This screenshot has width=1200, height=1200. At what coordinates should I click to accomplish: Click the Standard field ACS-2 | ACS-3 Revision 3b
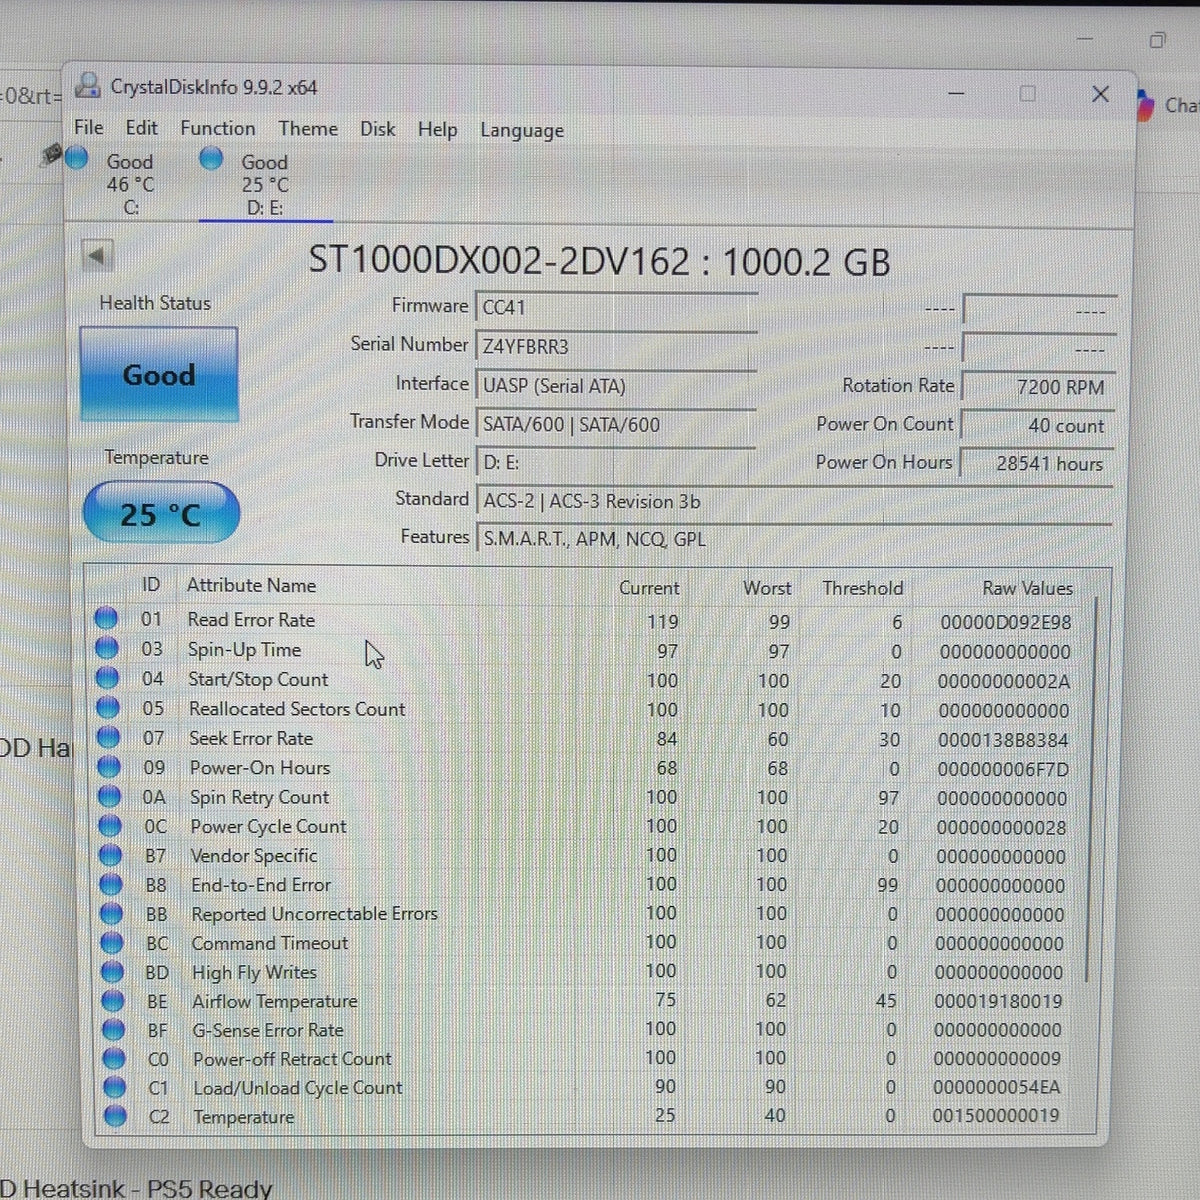(x=794, y=501)
